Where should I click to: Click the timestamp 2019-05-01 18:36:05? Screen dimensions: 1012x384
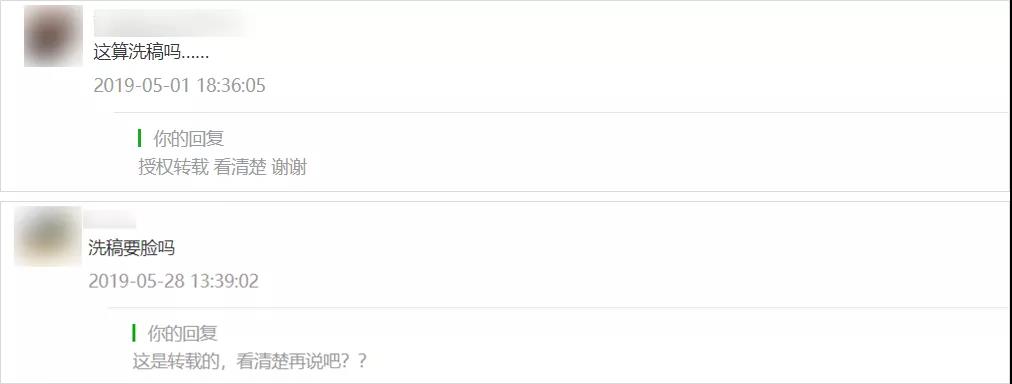click(x=179, y=86)
